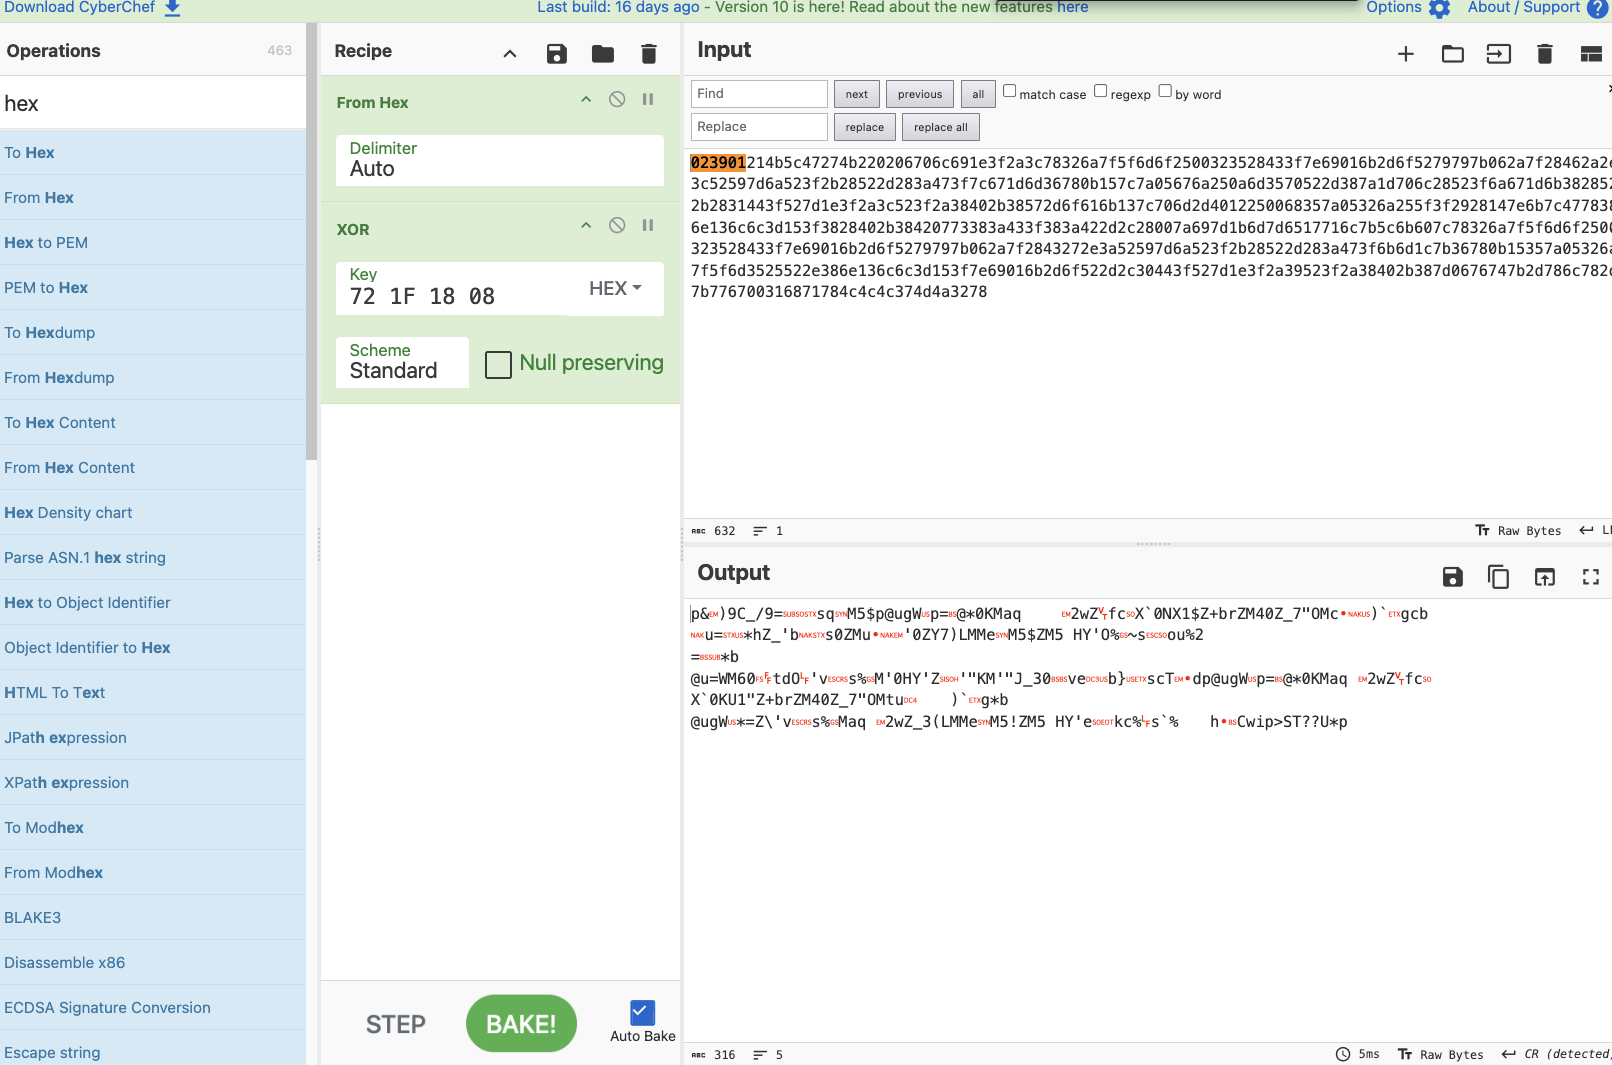Load a saved recipe via folder icon
The height and width of the screenshot is (1065, 1612).
click(603, 54)
